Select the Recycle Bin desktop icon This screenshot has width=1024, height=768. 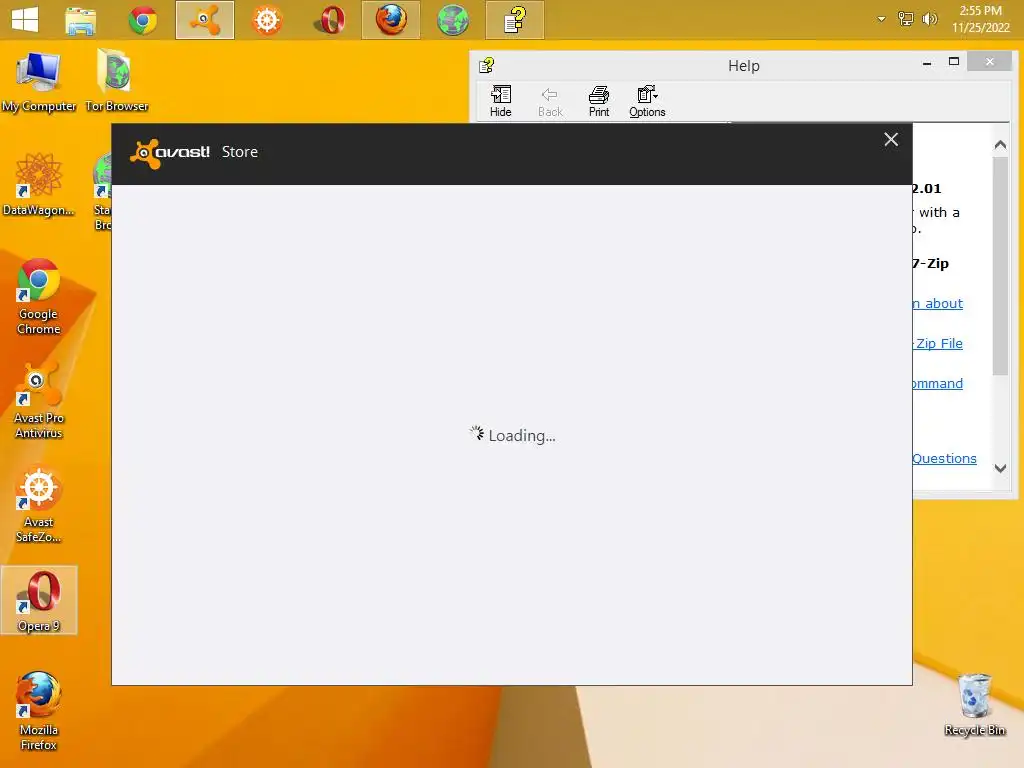[x=974, y=705]
